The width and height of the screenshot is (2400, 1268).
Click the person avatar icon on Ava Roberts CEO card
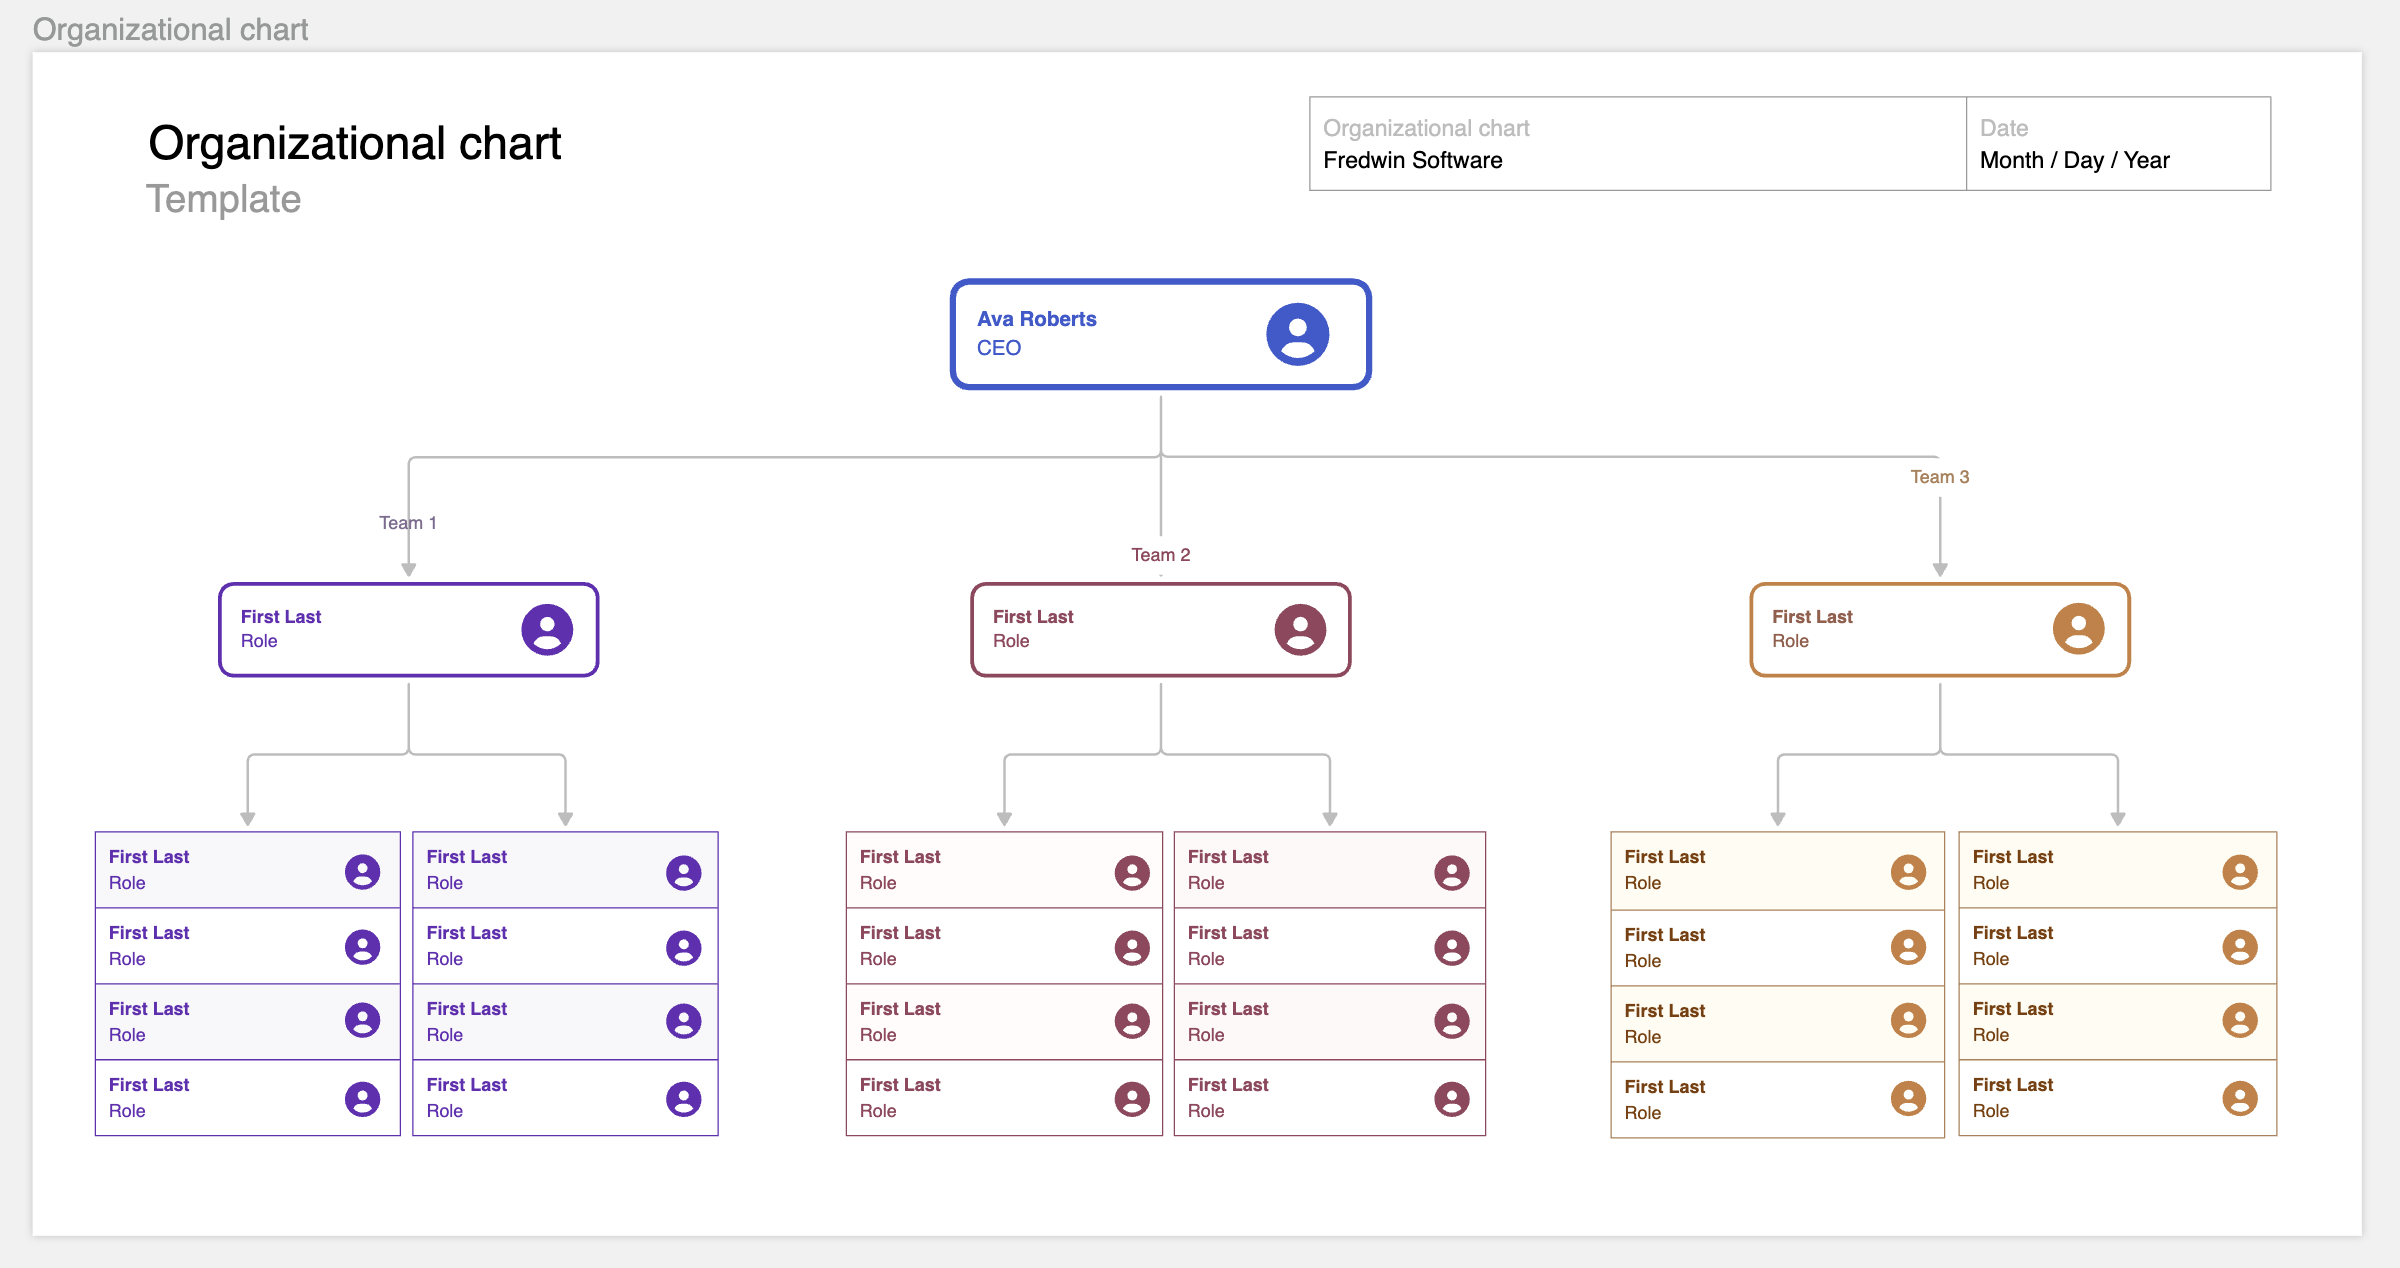[x=1298, y=333]
